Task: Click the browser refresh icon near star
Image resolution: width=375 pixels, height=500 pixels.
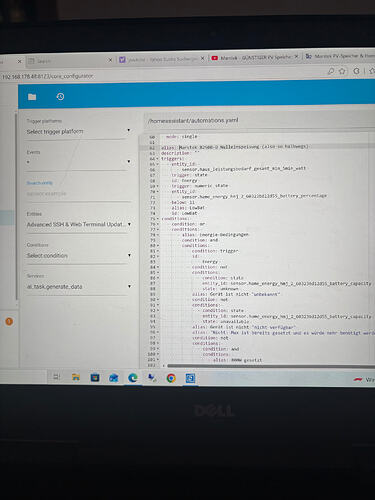Action: (356, 71)
